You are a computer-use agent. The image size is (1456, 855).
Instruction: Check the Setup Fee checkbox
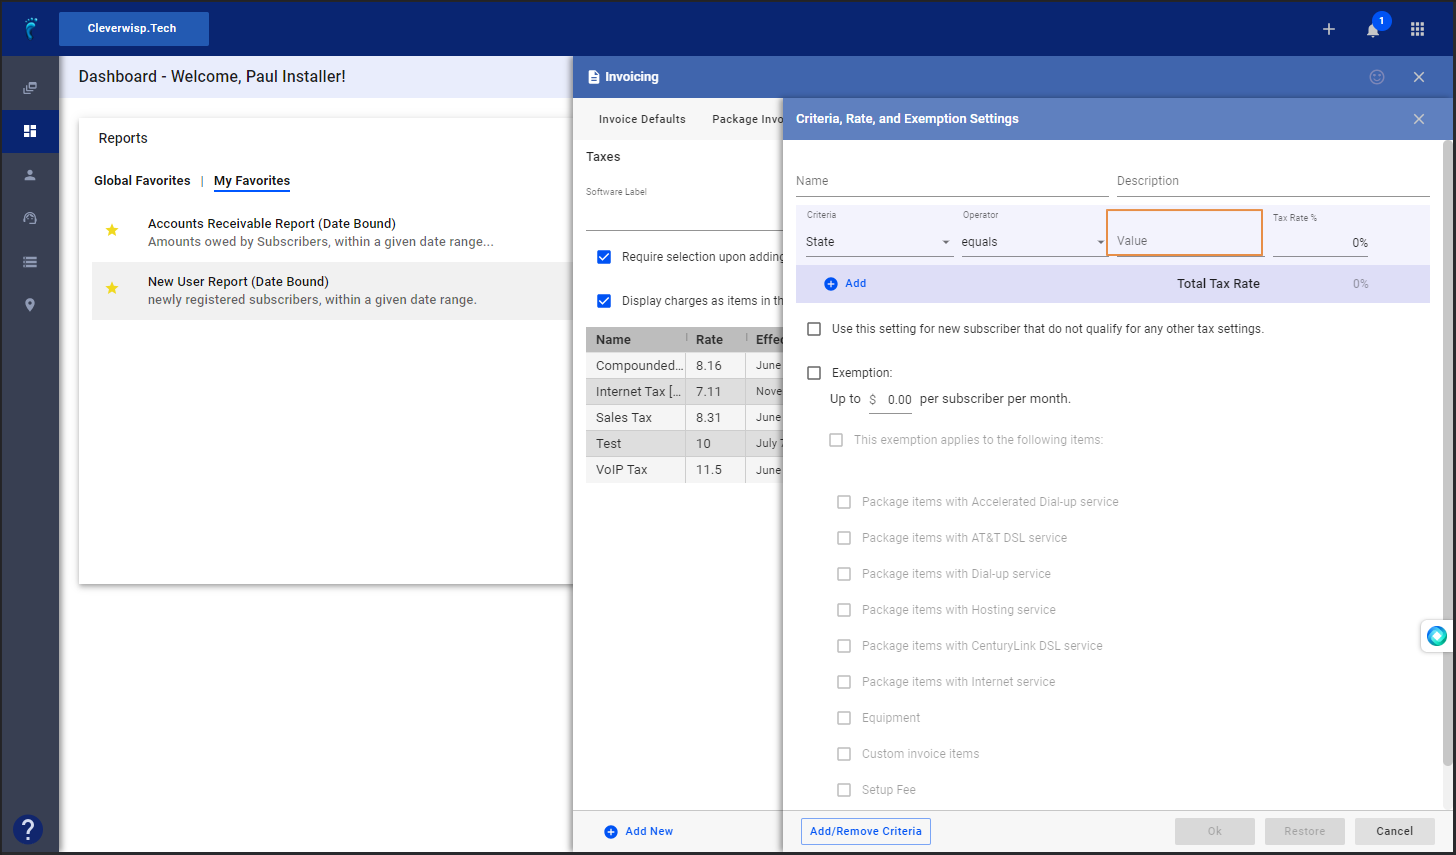(844, 790)
